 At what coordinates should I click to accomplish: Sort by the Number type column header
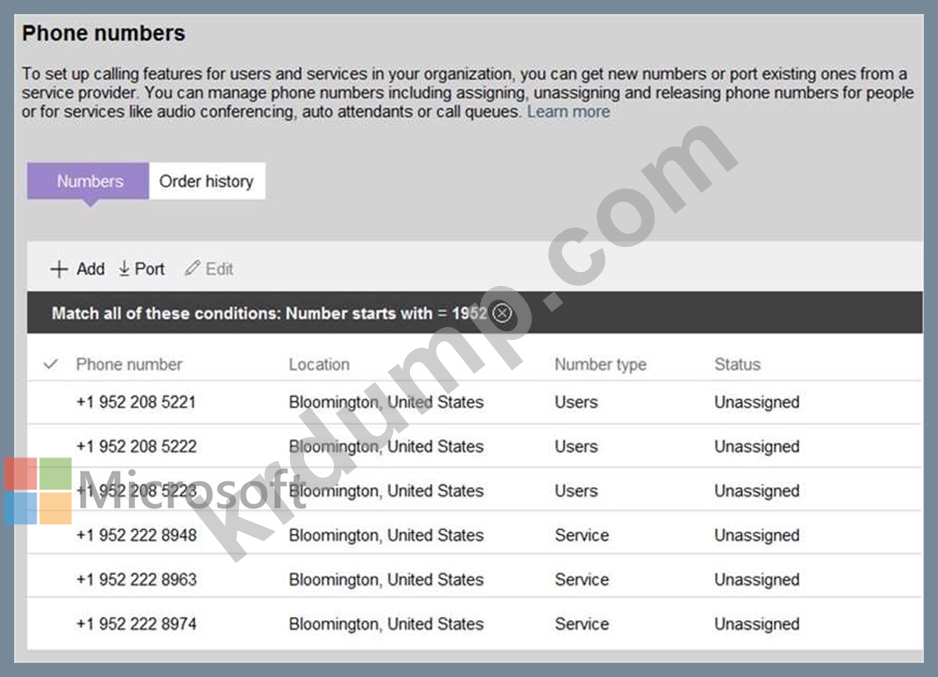coord(600,364)
